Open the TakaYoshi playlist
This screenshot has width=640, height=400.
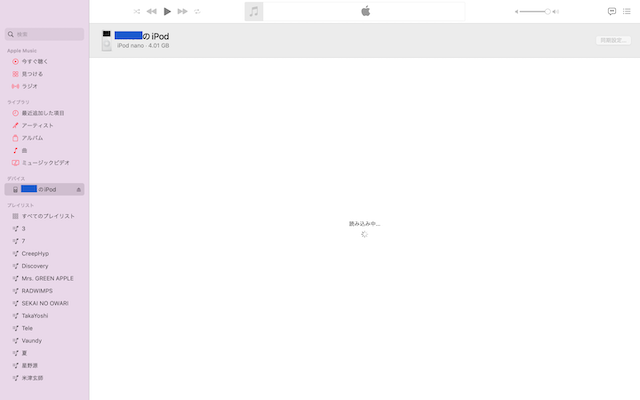point(44,316)
